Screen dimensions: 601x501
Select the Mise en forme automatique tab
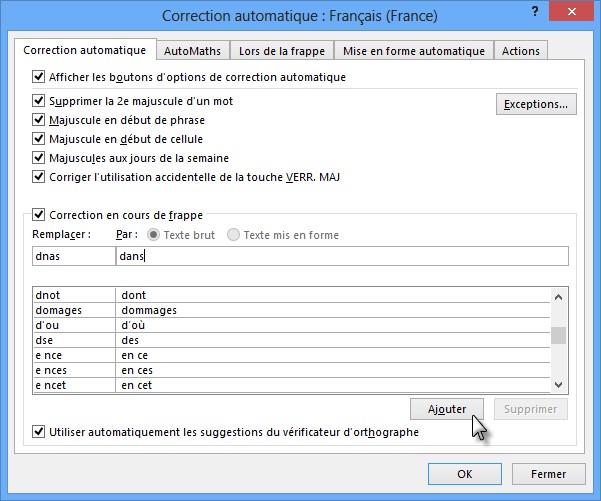point(413,51)
